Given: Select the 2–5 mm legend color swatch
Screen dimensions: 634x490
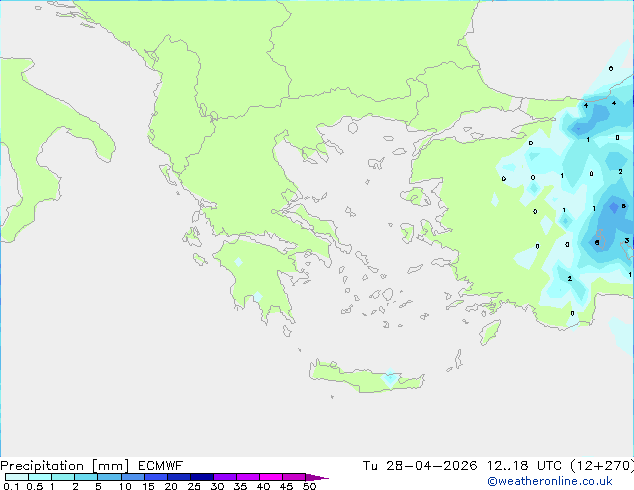Looking at the screenshot, I should pos(86,477).
